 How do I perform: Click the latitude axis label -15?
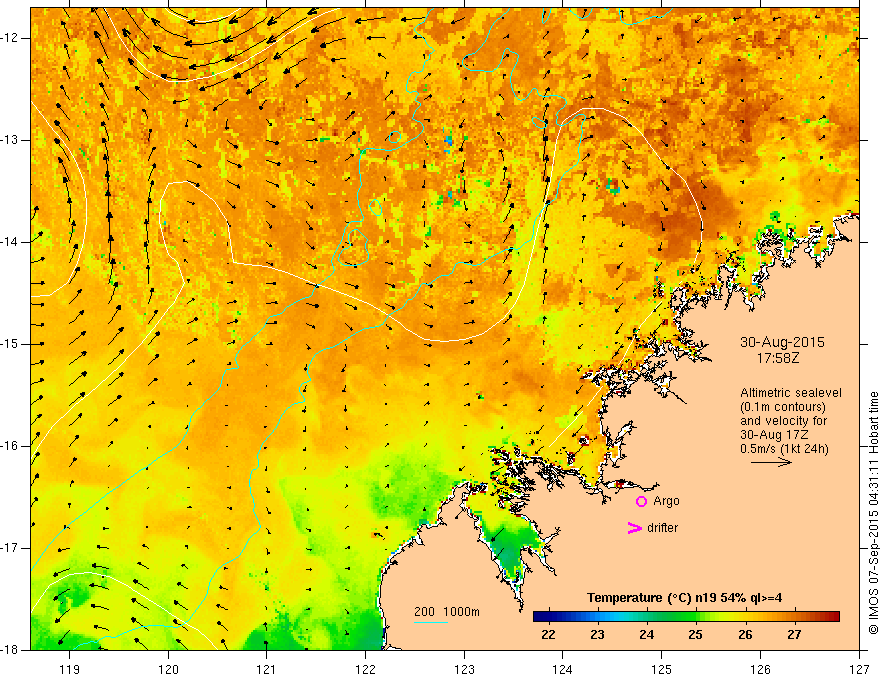[11, 344]
